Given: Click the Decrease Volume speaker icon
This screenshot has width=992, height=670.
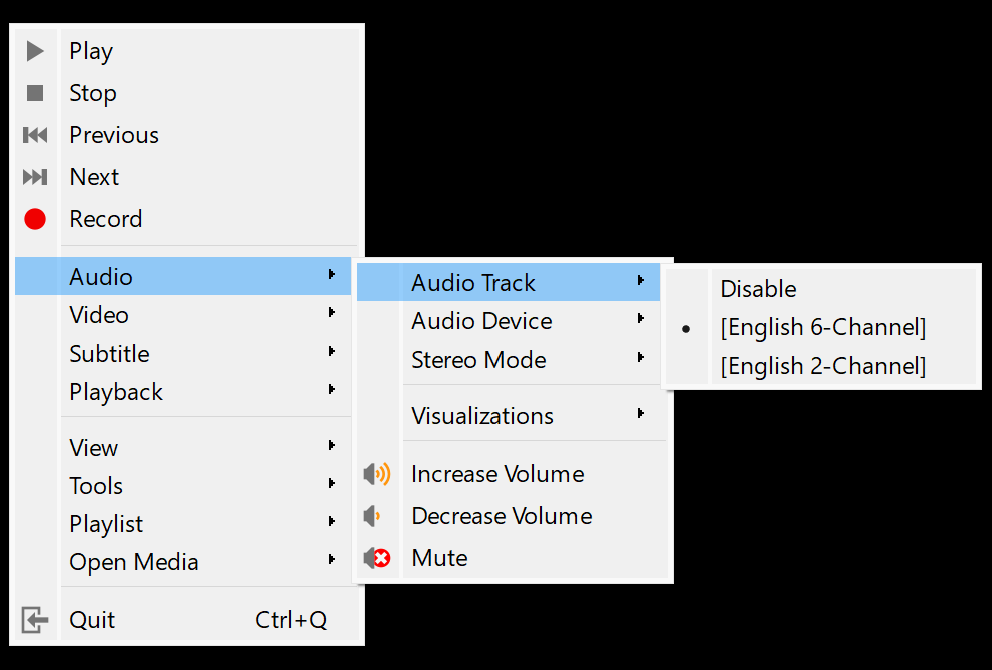Looking at the screenshot, I should tap(373, 516).
